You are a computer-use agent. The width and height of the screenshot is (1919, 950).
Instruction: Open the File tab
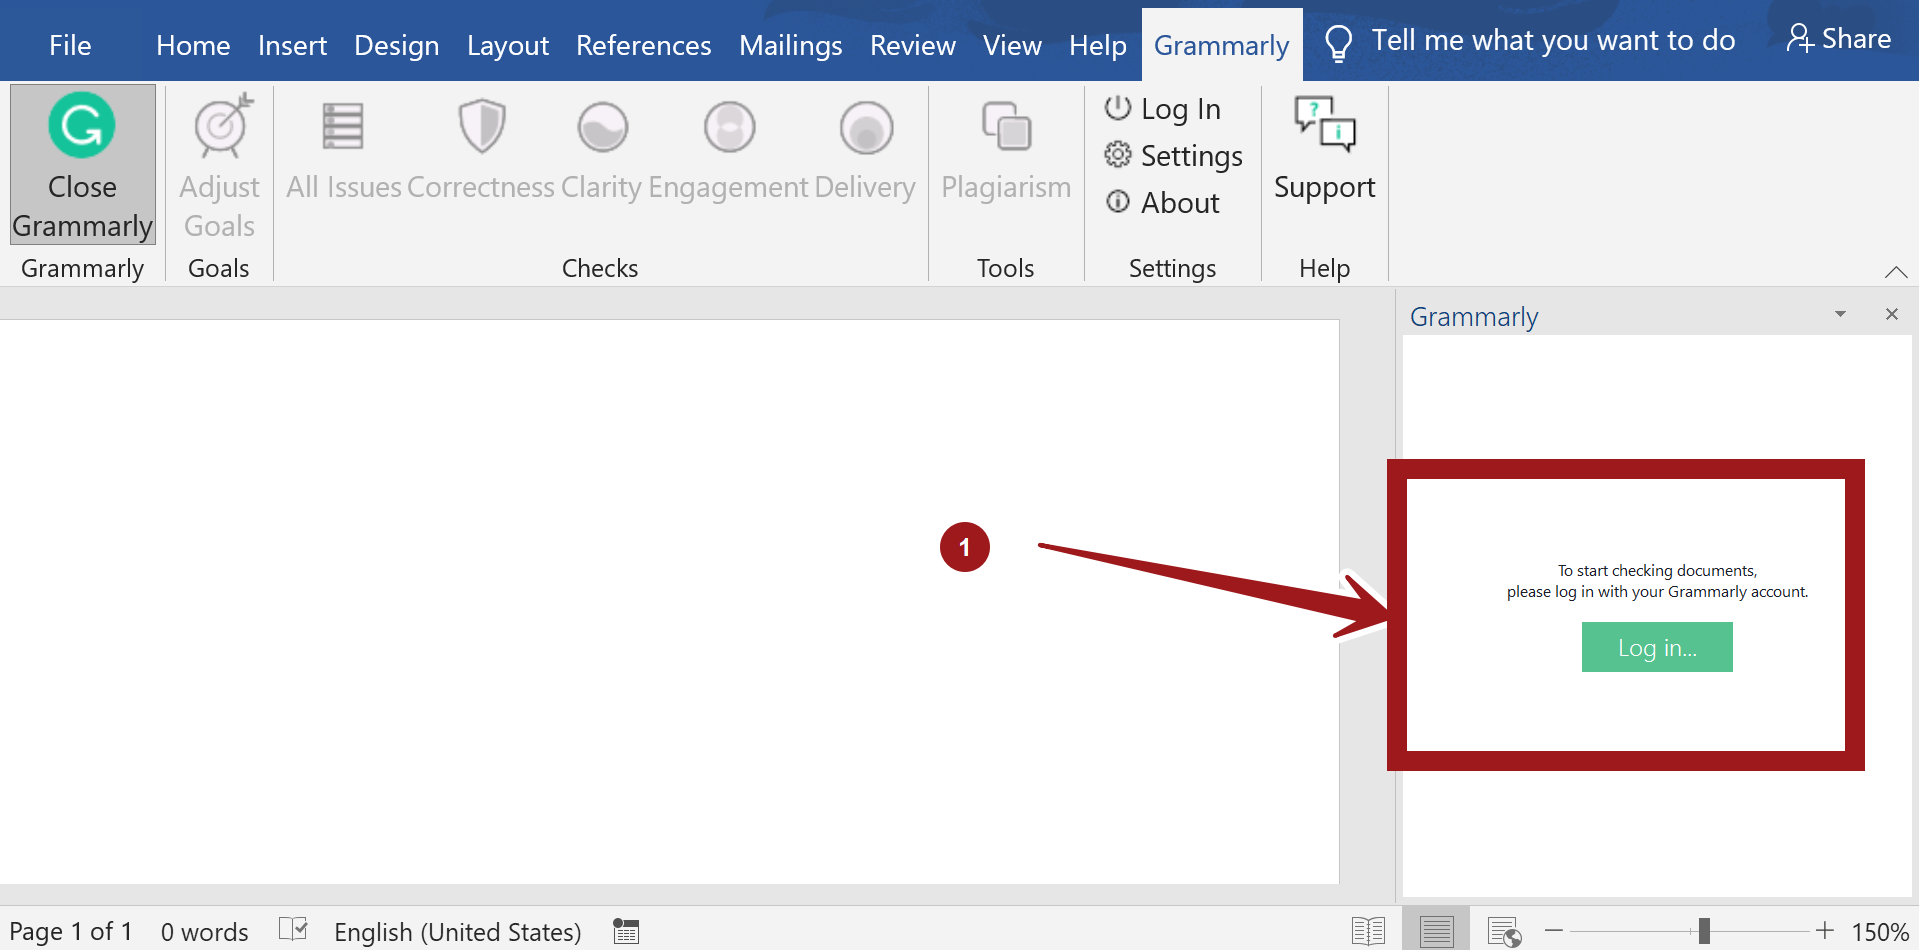point(70,46)
